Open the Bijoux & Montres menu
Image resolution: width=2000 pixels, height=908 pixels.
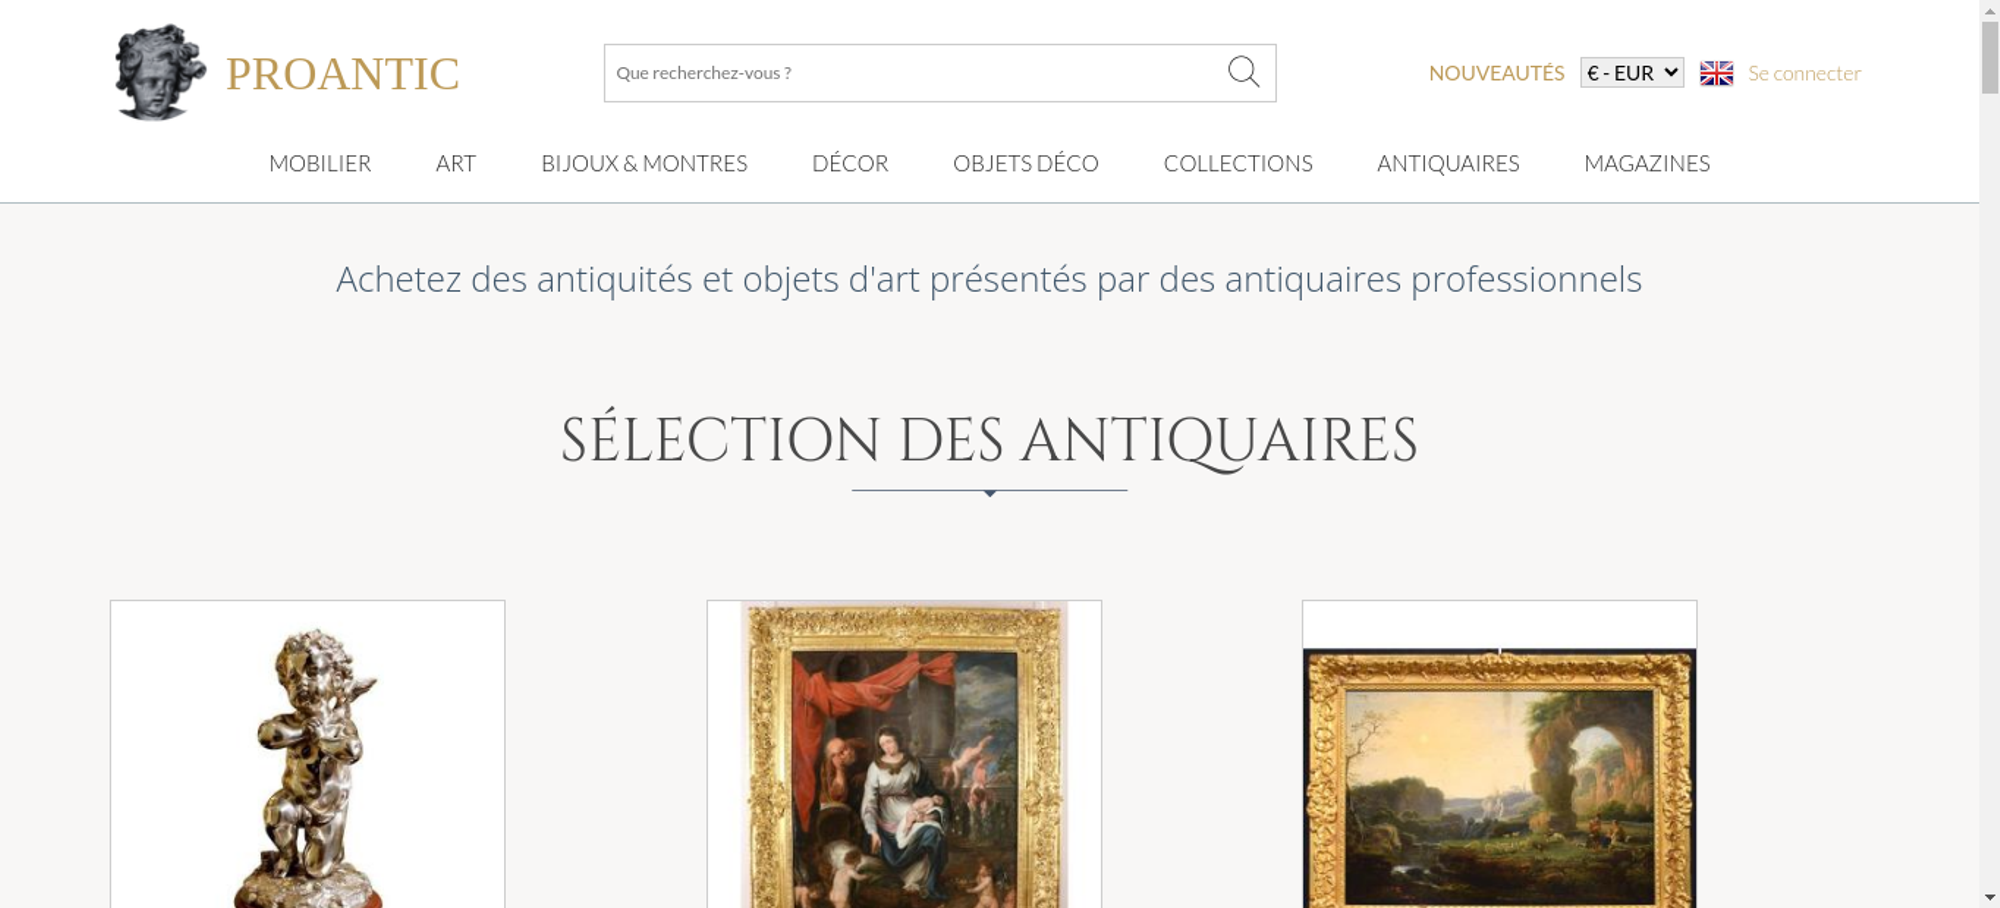click(644, 163)
